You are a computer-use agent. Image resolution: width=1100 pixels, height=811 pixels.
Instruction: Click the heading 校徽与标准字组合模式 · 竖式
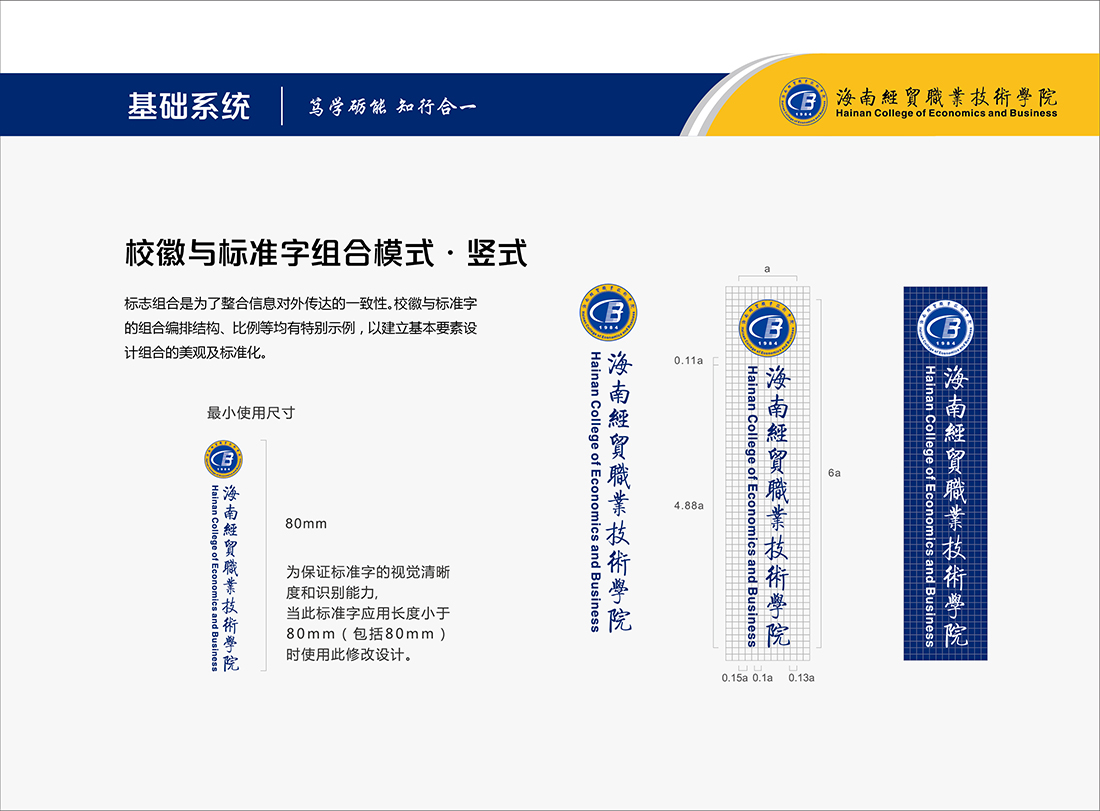(326, 253)
